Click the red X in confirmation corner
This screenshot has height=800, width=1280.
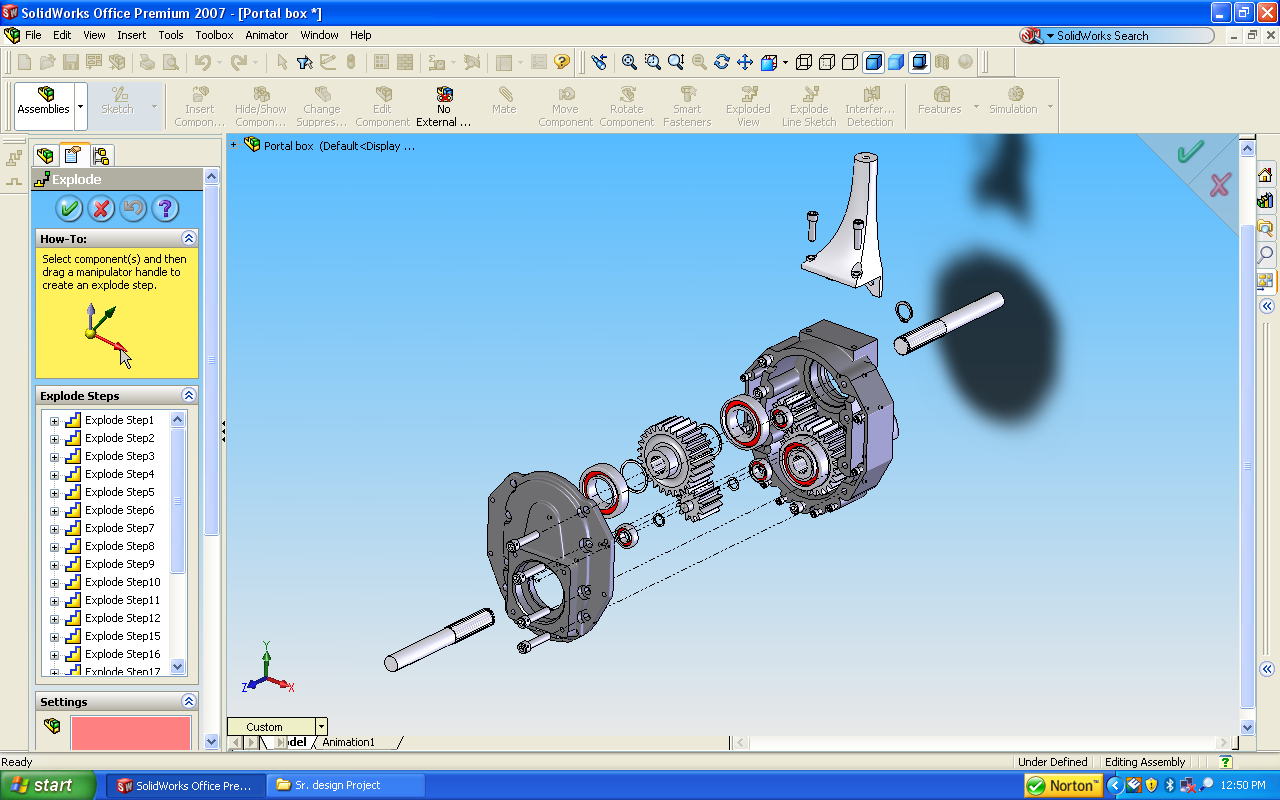coord(1219,184)
